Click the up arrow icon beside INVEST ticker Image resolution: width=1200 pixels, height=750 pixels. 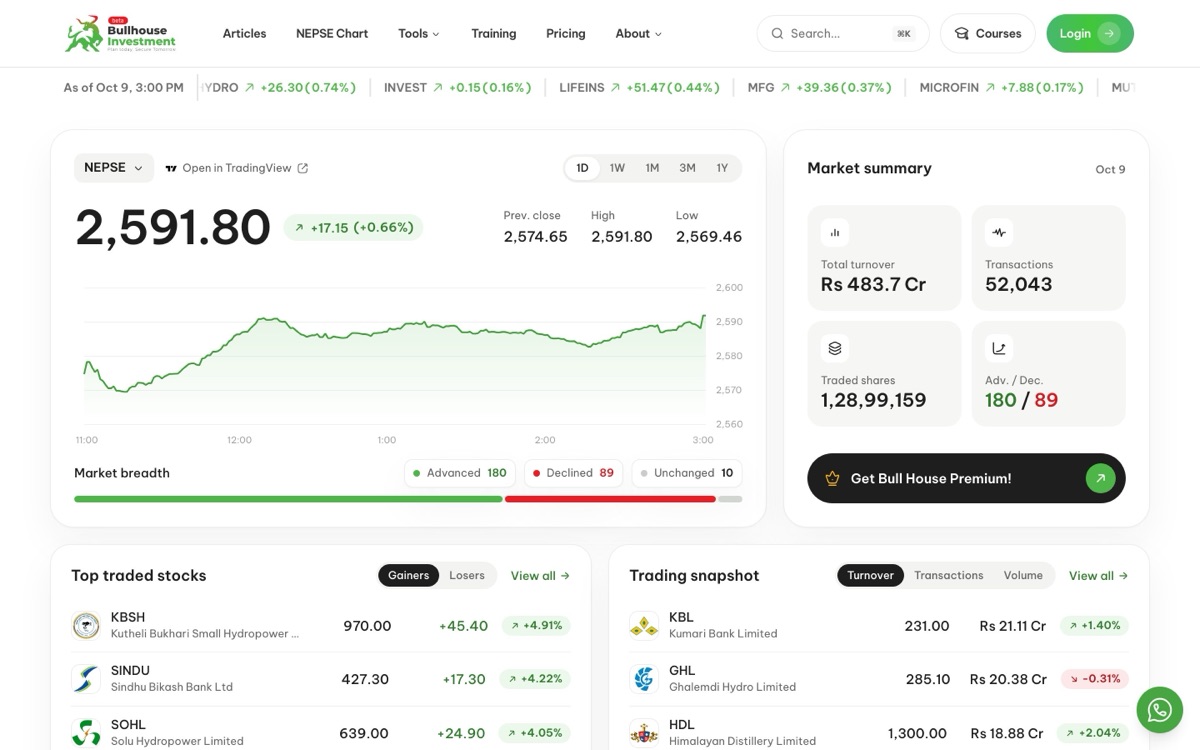438,88
